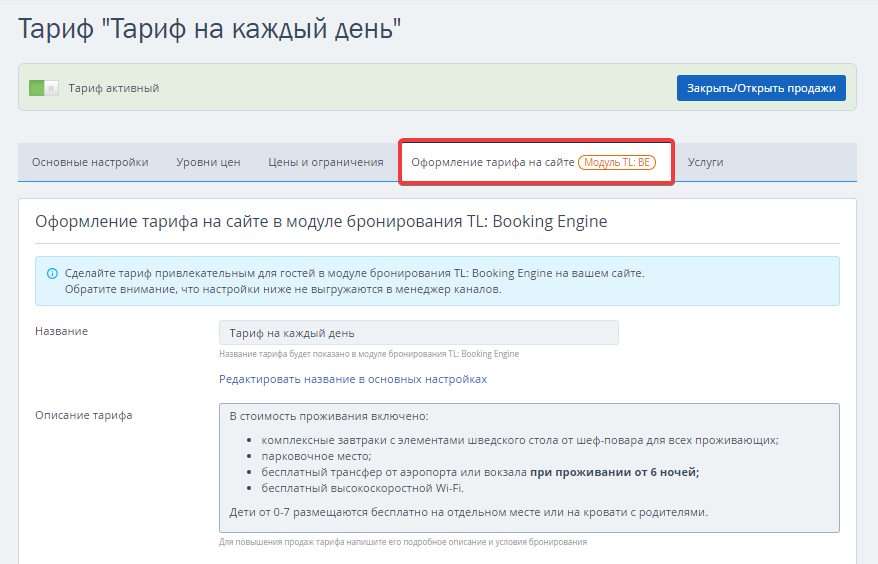The image size is (878, 564).
Task: Click the 'Название' field label
Action: pos(62,331)
